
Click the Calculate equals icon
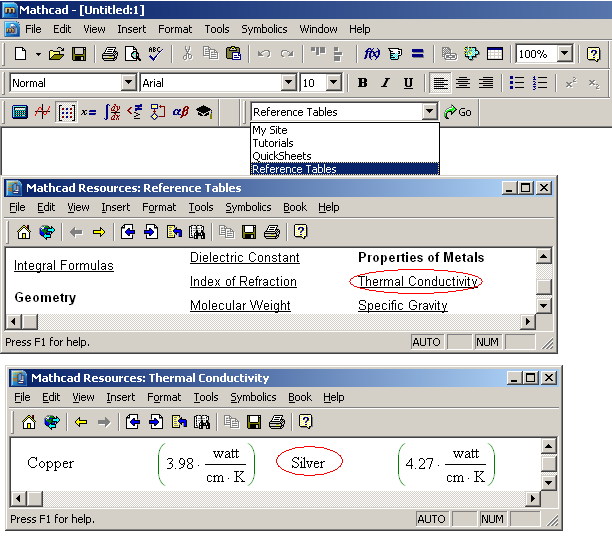point(418,54)
